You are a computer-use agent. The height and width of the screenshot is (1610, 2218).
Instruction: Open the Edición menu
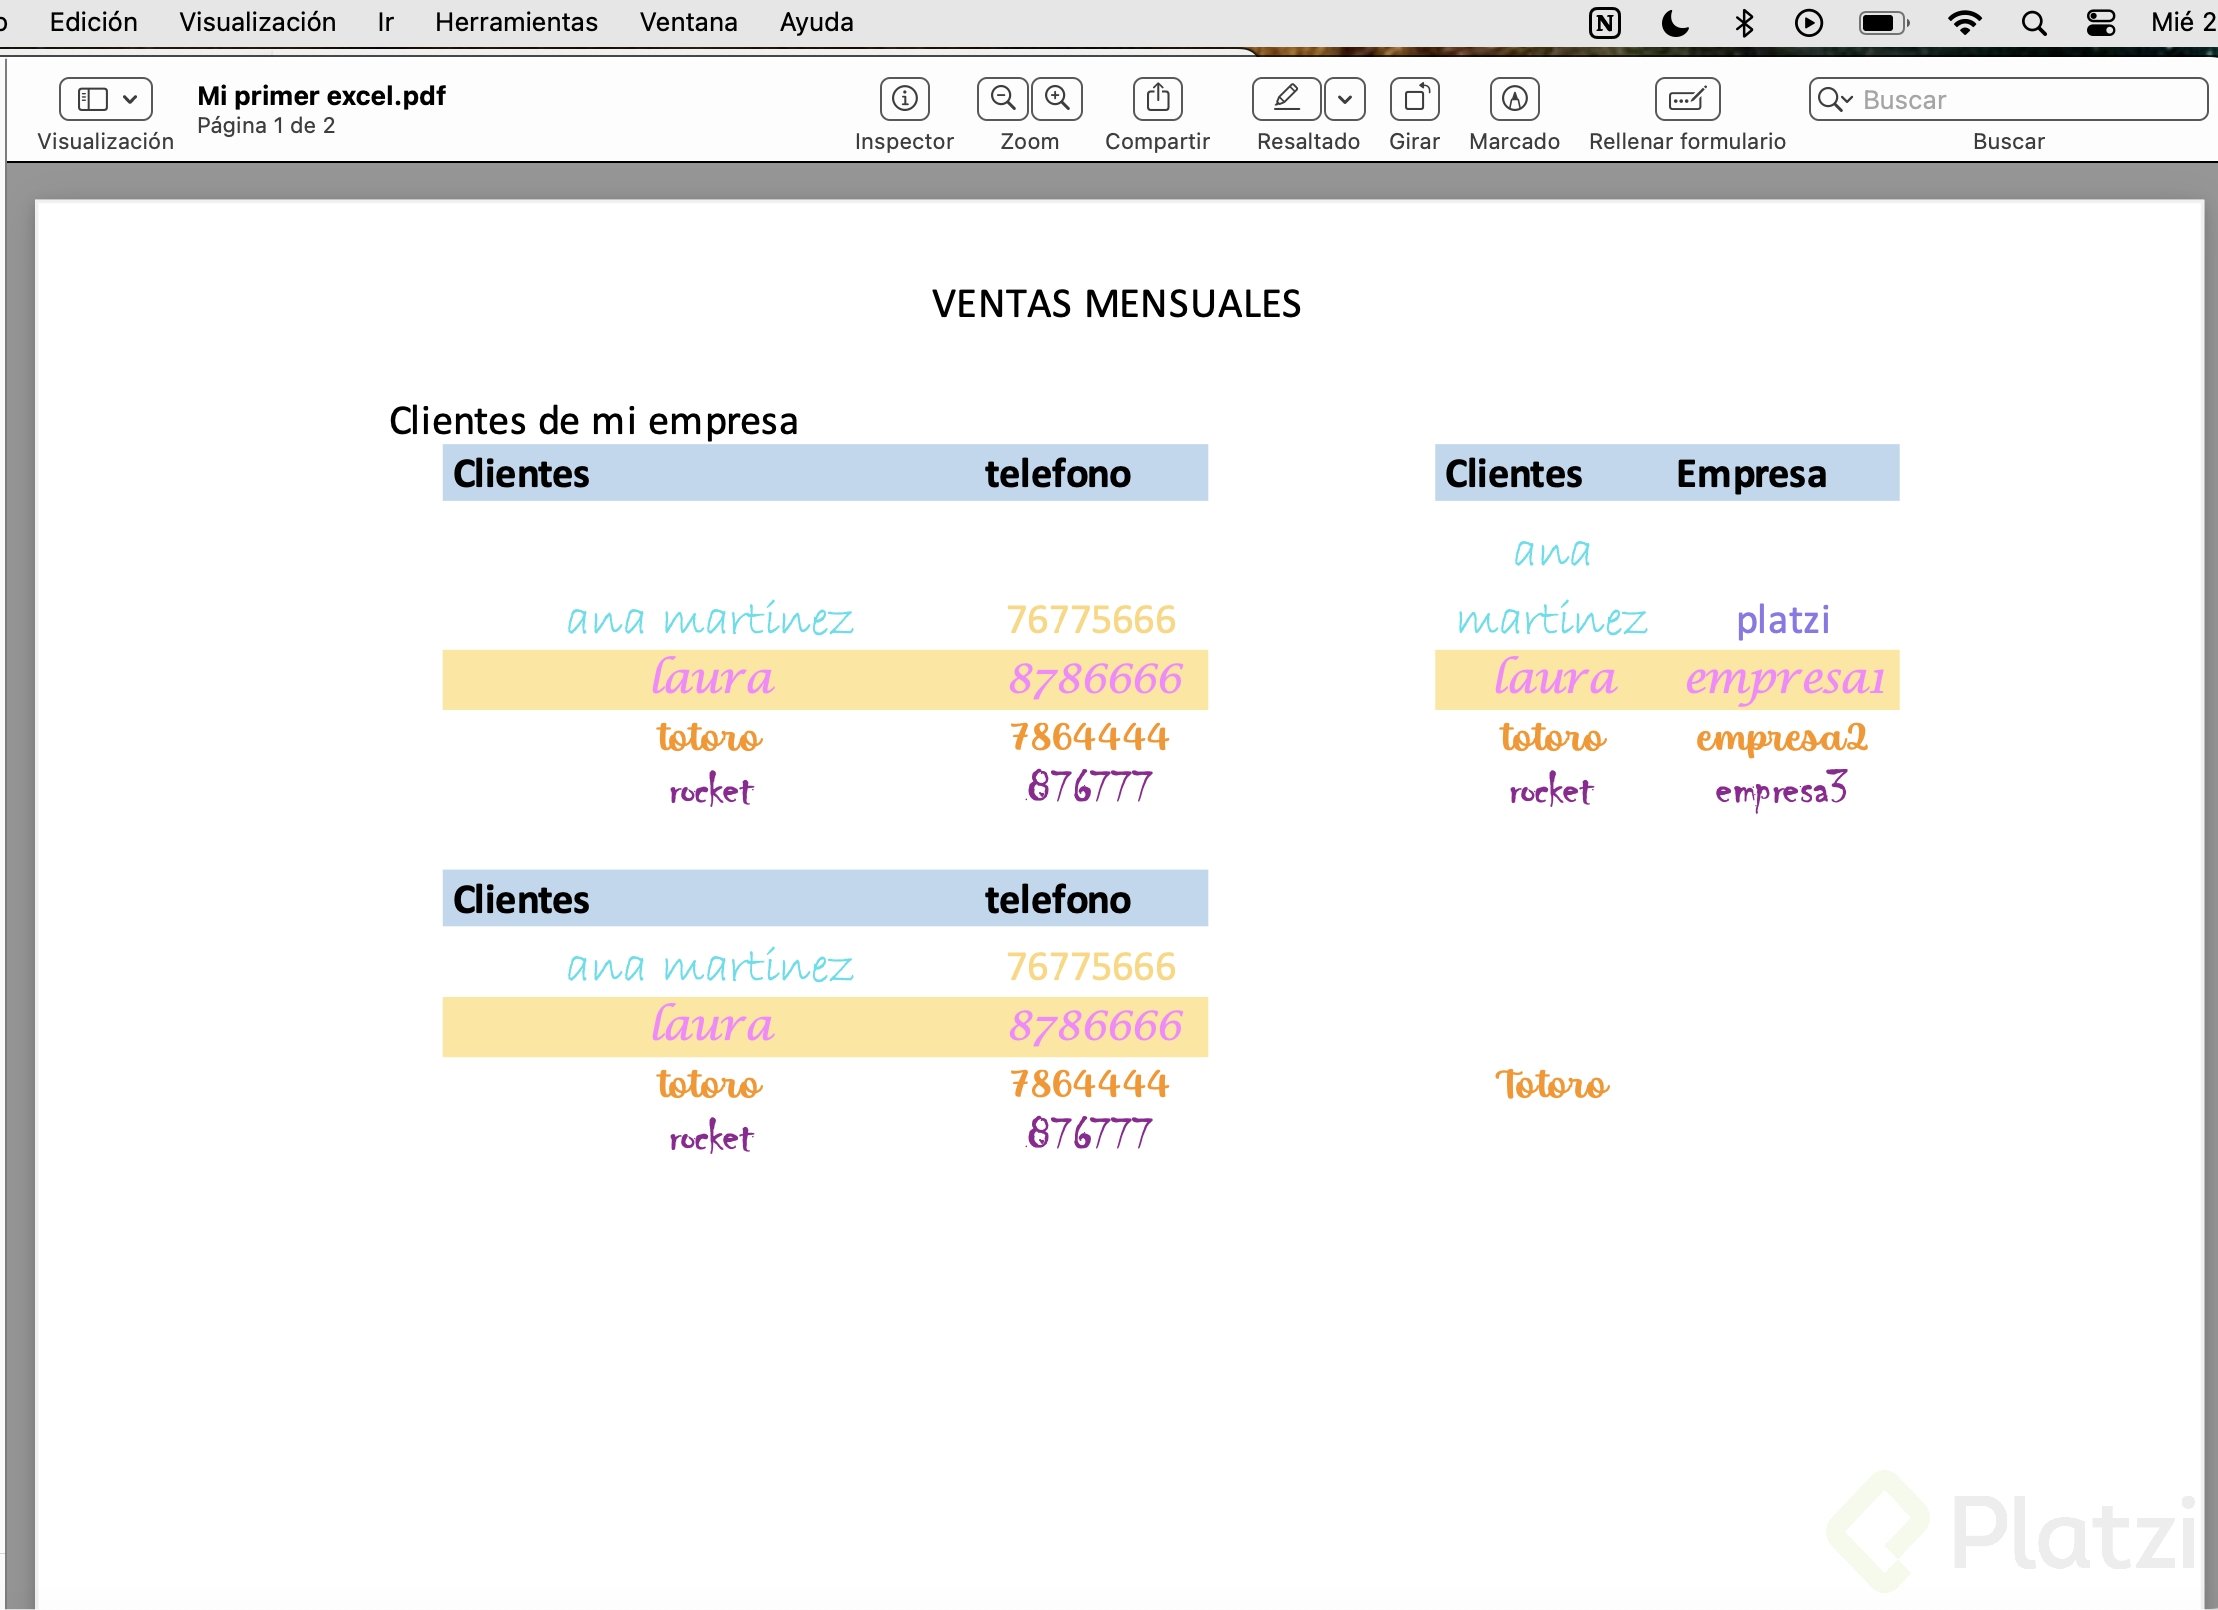[93, 22]
